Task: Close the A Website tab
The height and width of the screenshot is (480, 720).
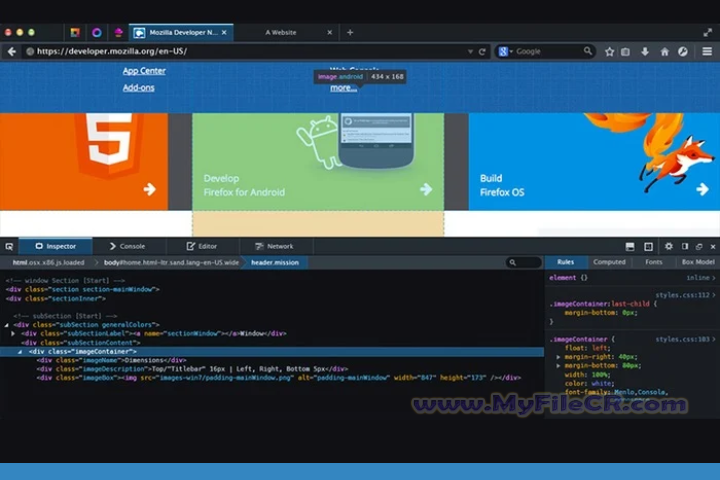Action: point(329,33)
